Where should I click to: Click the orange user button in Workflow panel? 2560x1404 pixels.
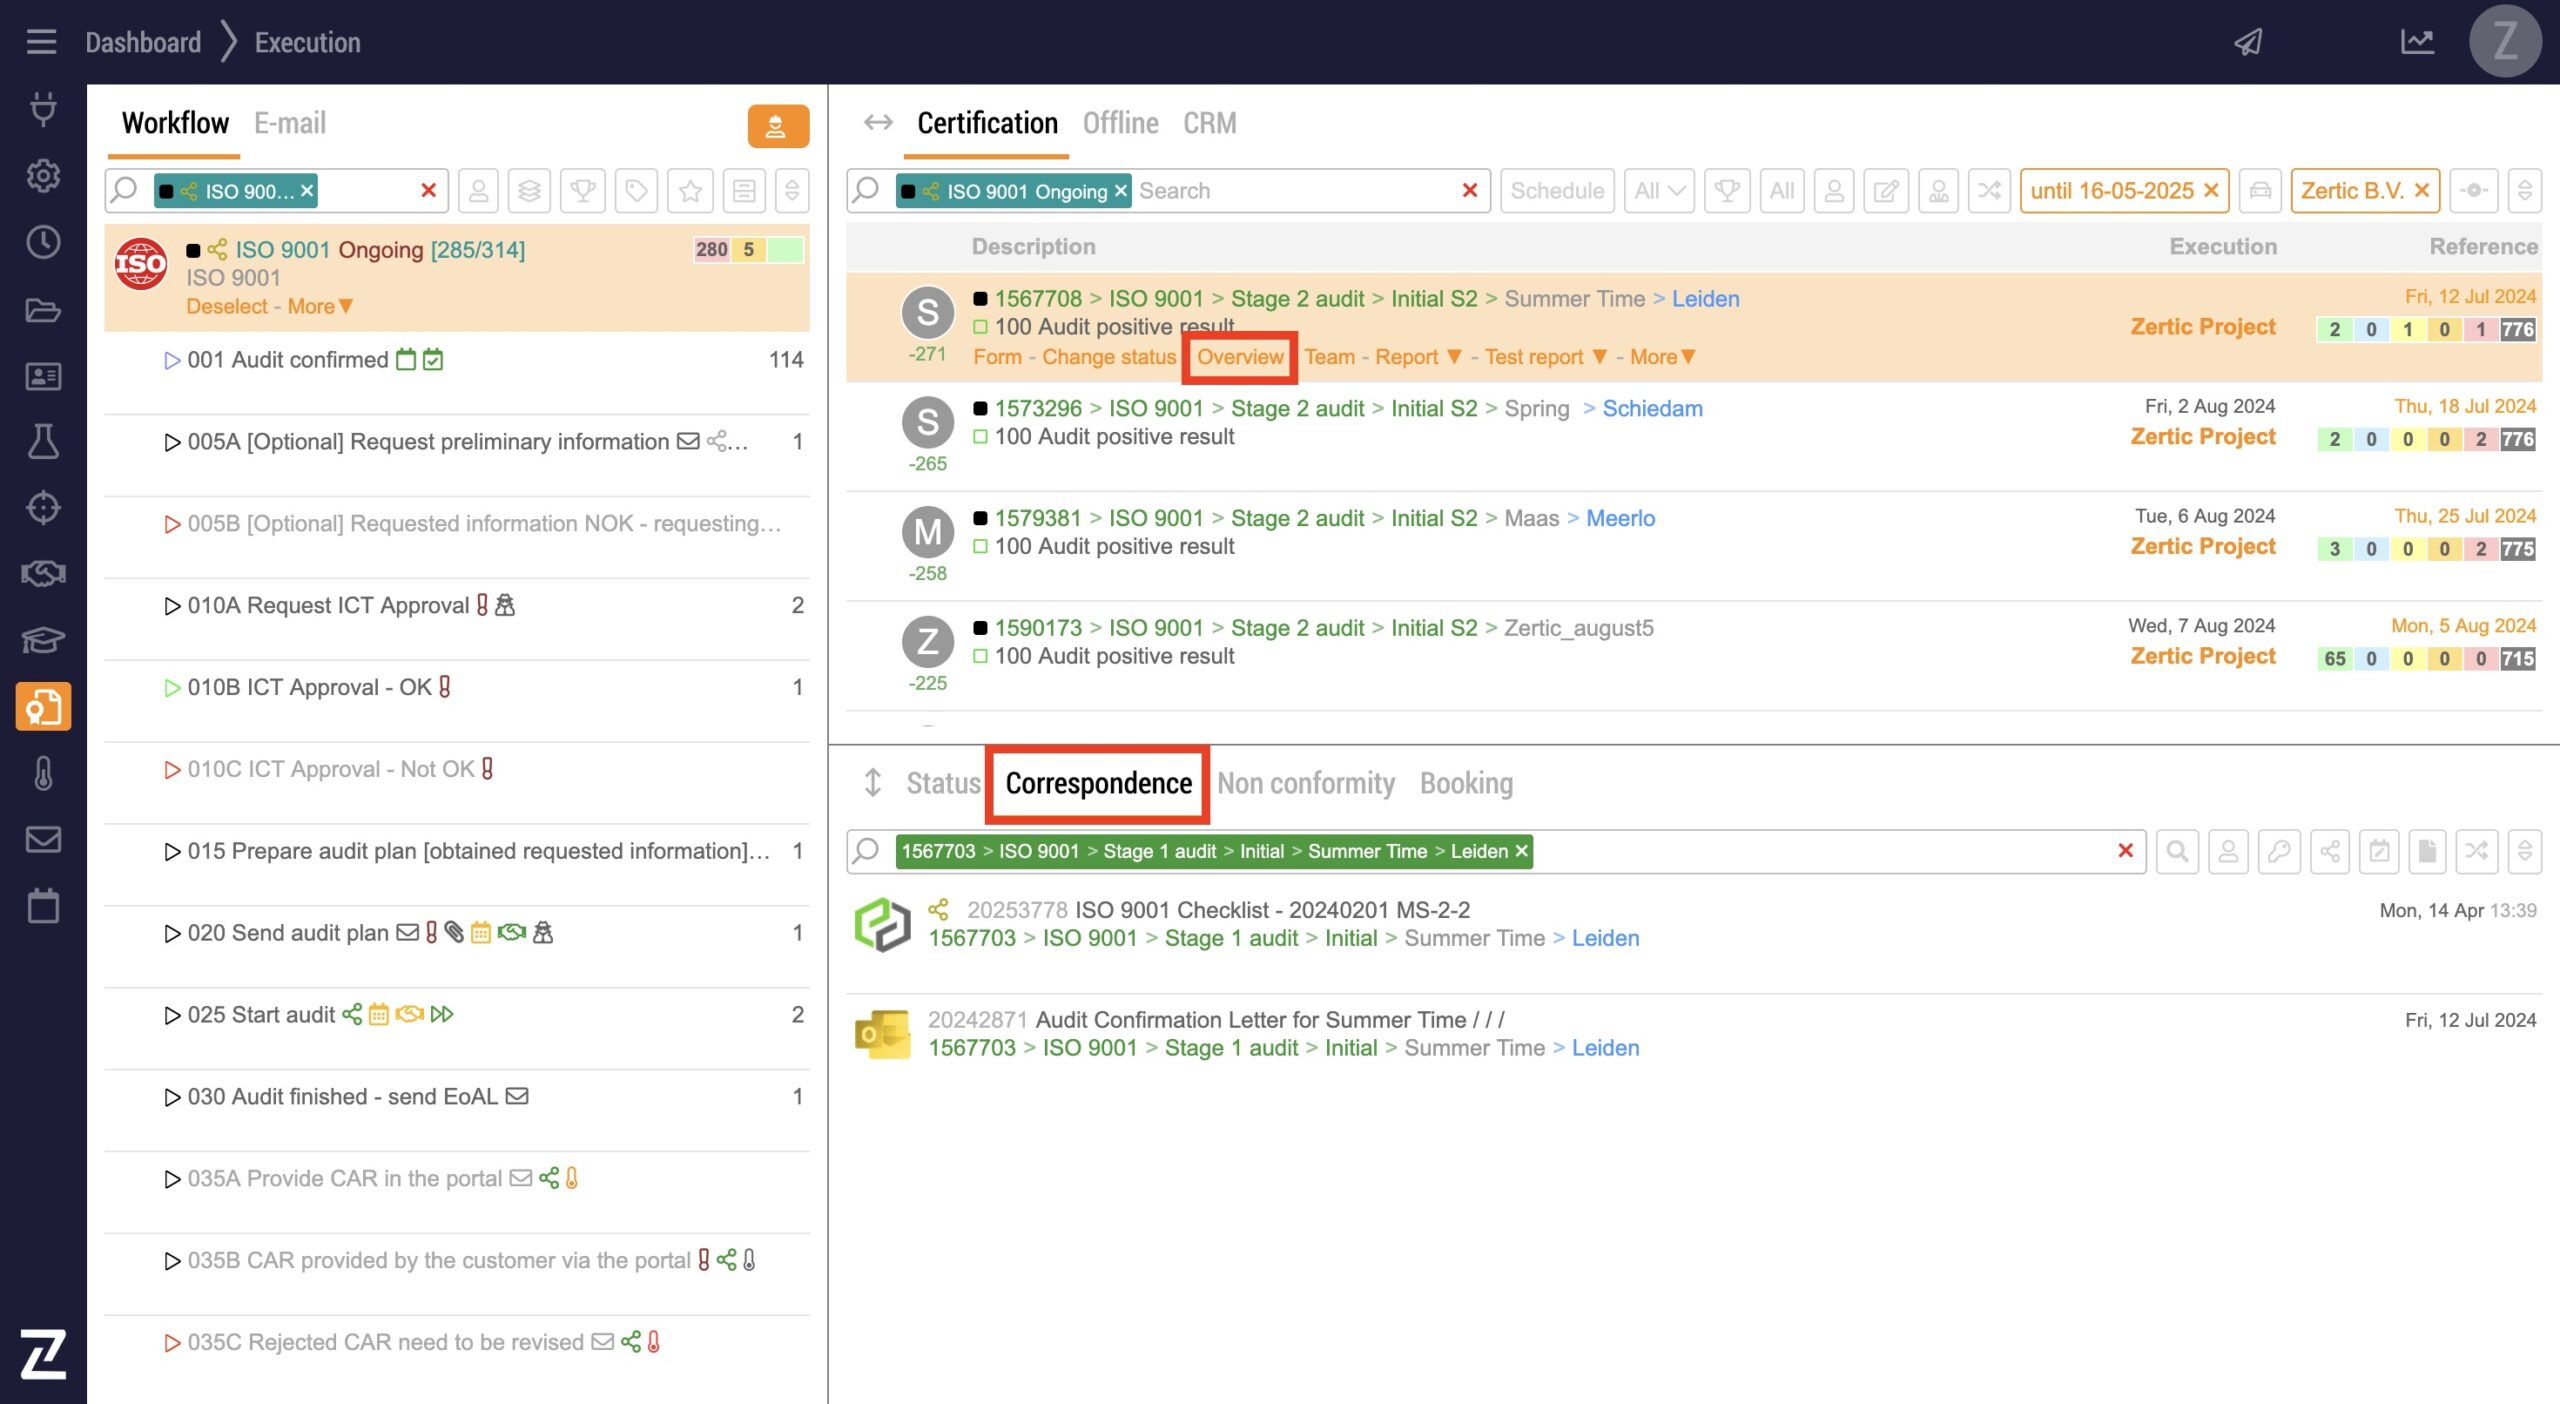pos(777,126)
